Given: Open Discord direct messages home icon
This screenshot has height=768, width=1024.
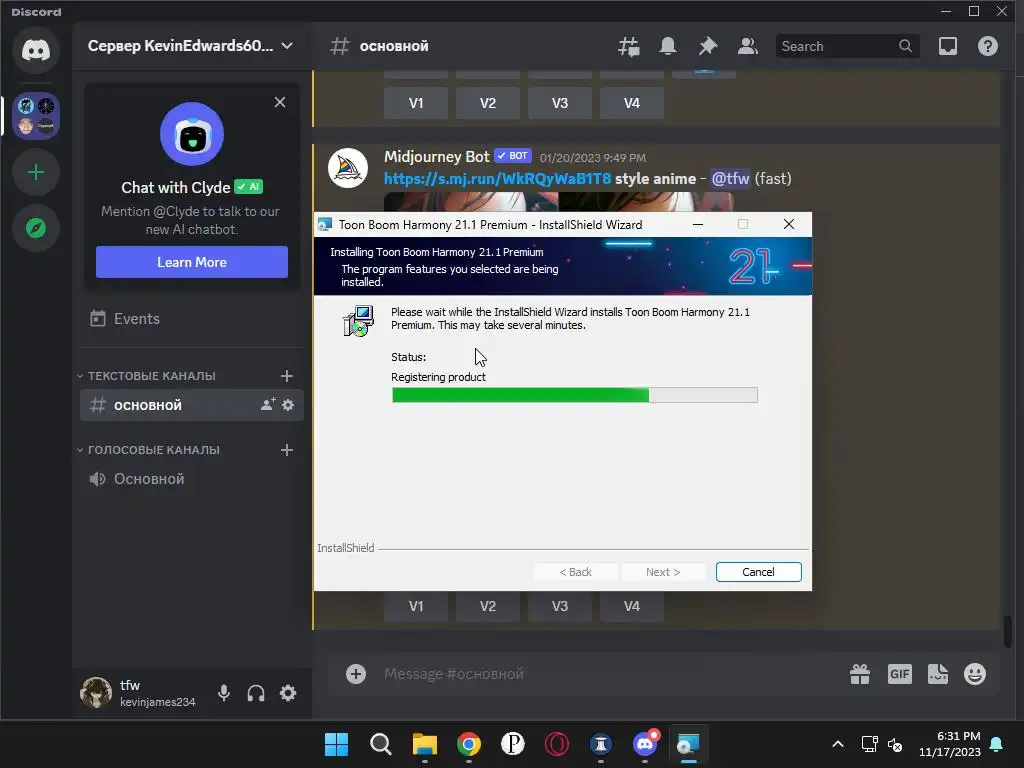Looking at the screenshot, I should pyautogui.click(x=36, y=50).
